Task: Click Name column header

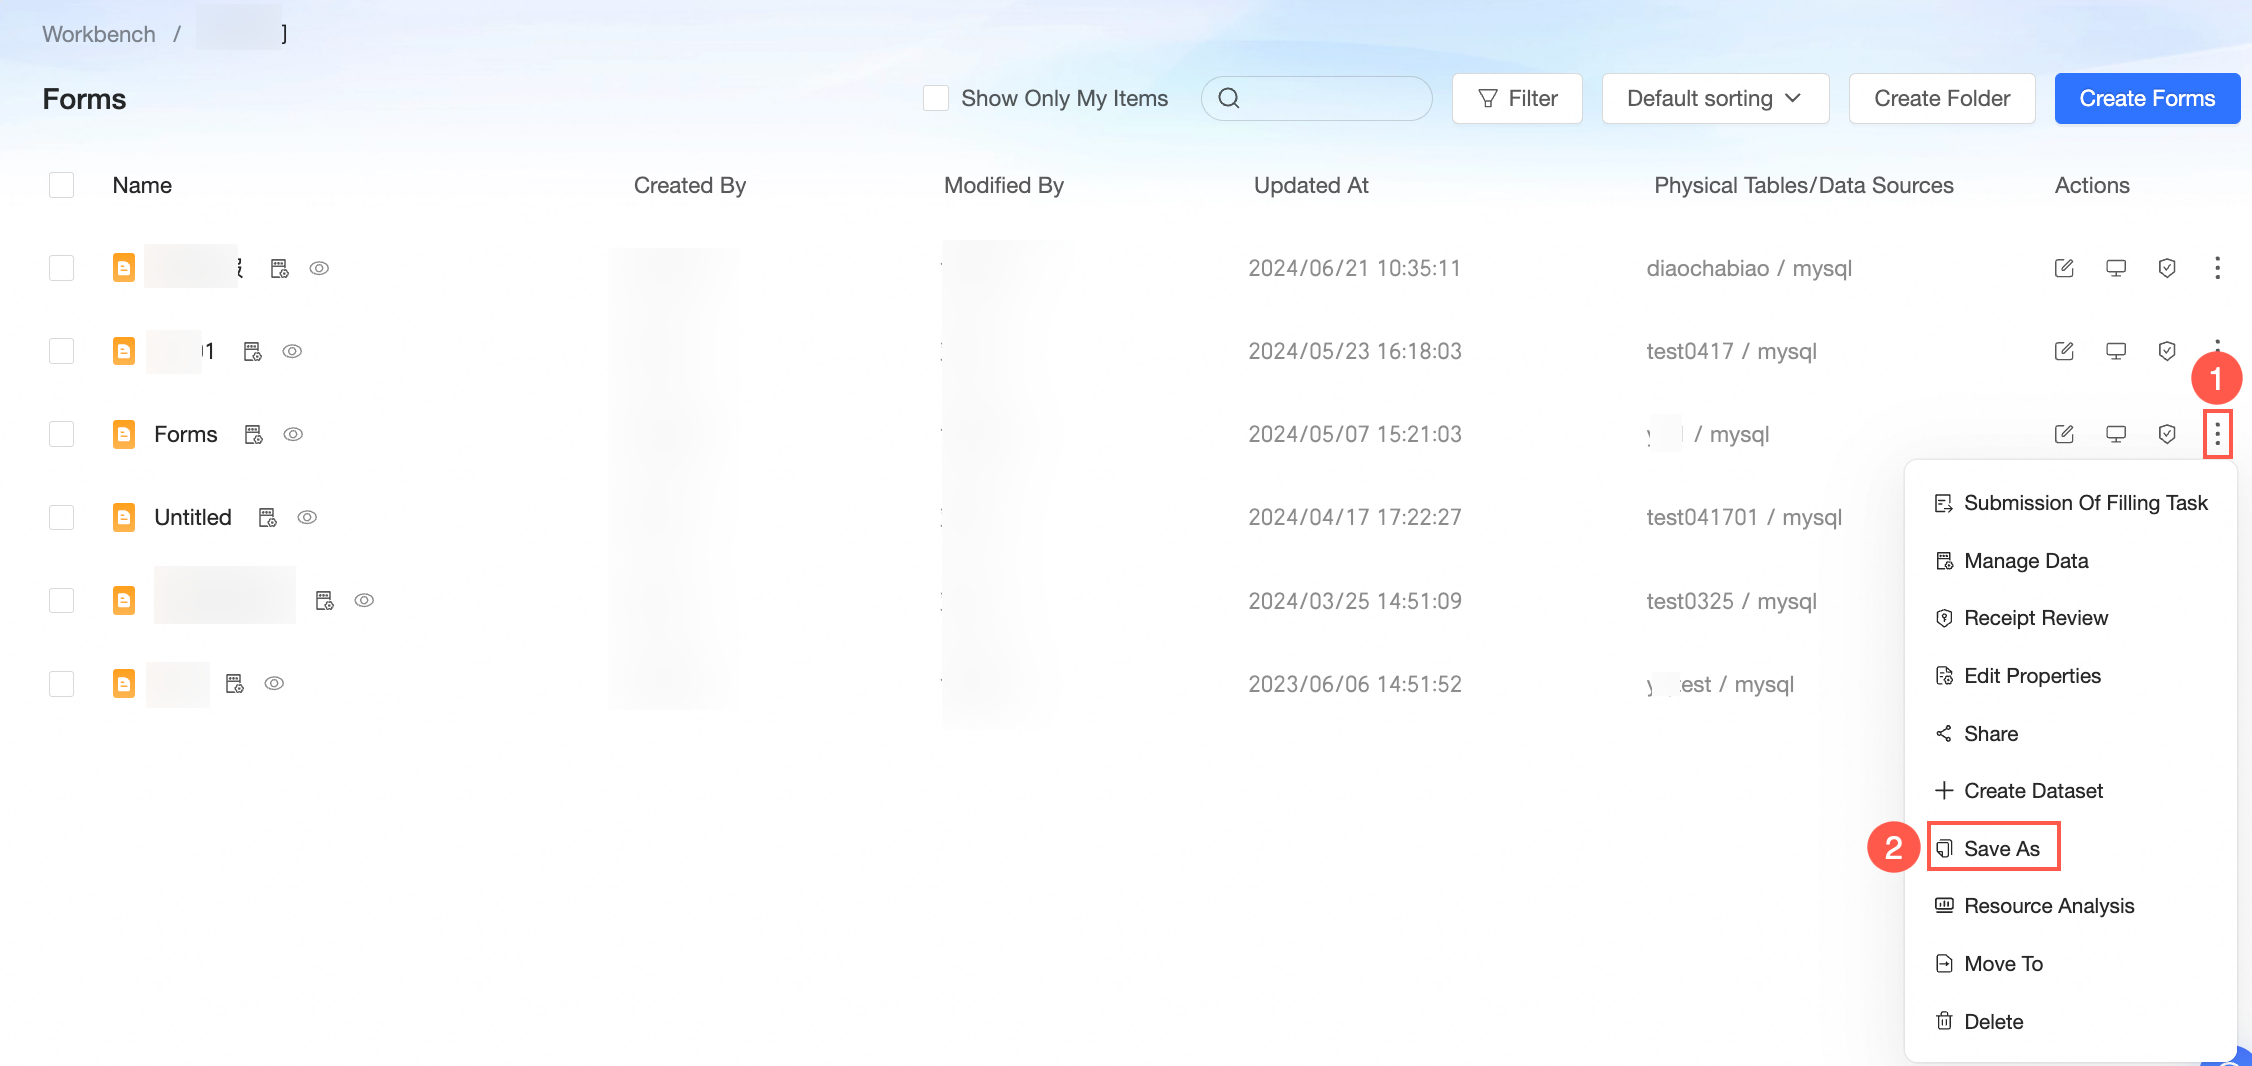Action: tap(142, 185)
